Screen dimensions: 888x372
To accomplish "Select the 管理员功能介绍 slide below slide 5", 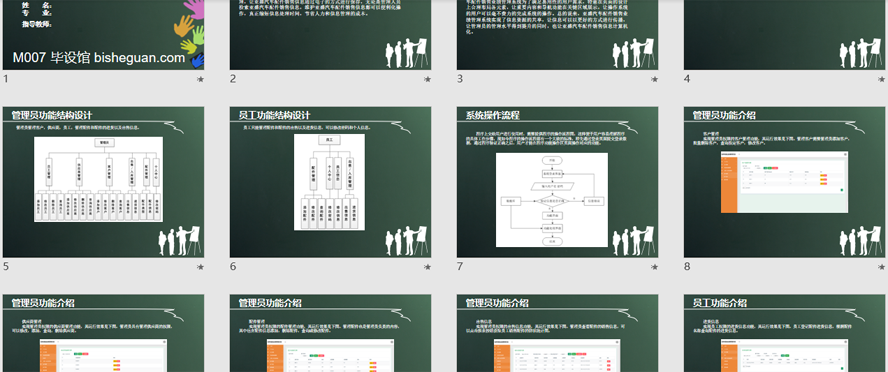I will tap(104, 333).
